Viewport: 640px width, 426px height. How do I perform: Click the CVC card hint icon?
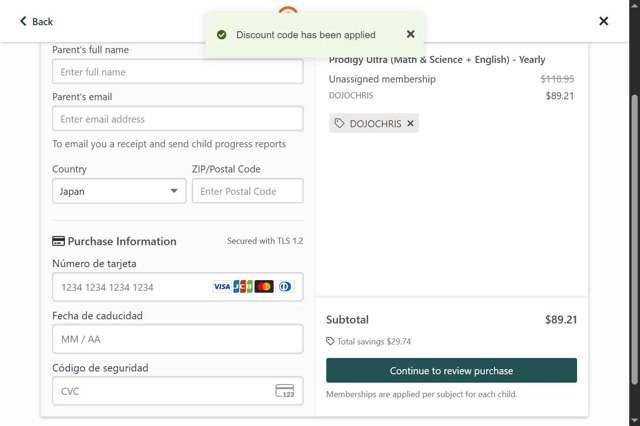click(x=285, y=391)
